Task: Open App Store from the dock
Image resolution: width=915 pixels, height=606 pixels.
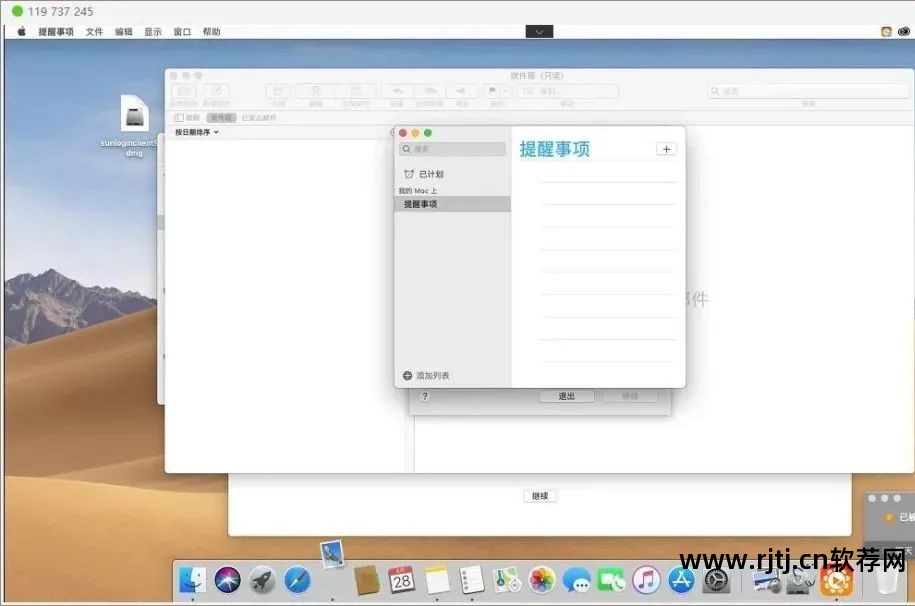Action: tap(681, 580)
